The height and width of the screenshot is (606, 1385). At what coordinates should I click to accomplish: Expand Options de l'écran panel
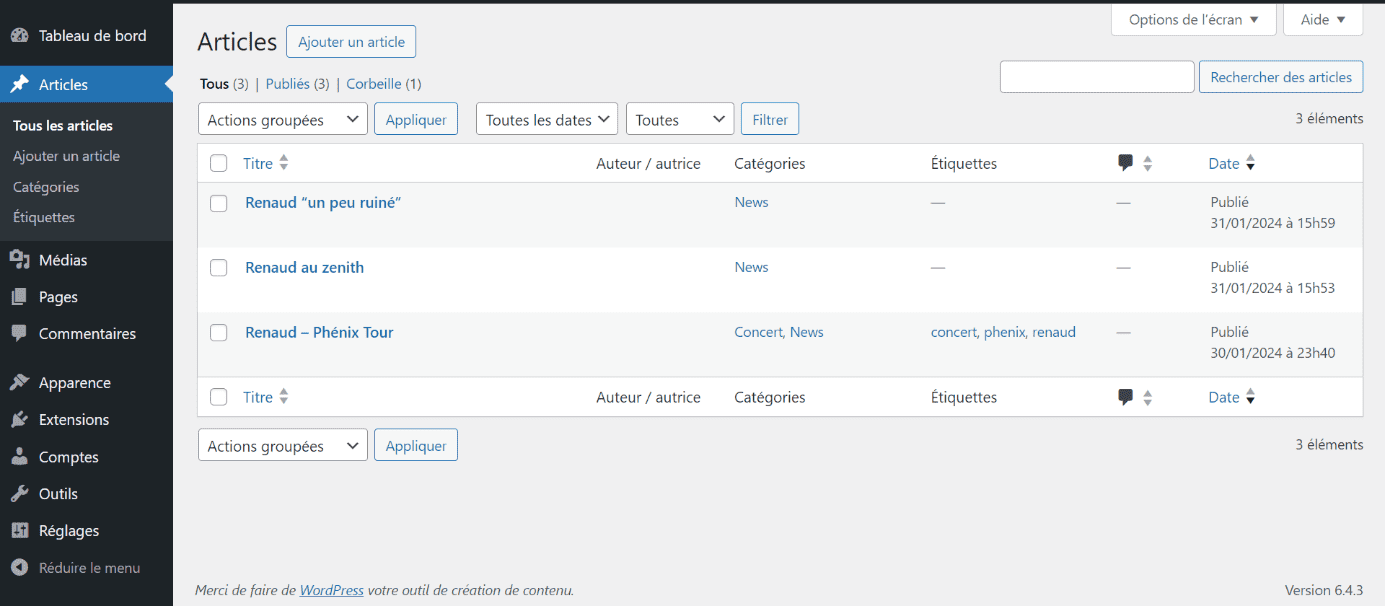pyautogui.click(x=1194, y=19)
